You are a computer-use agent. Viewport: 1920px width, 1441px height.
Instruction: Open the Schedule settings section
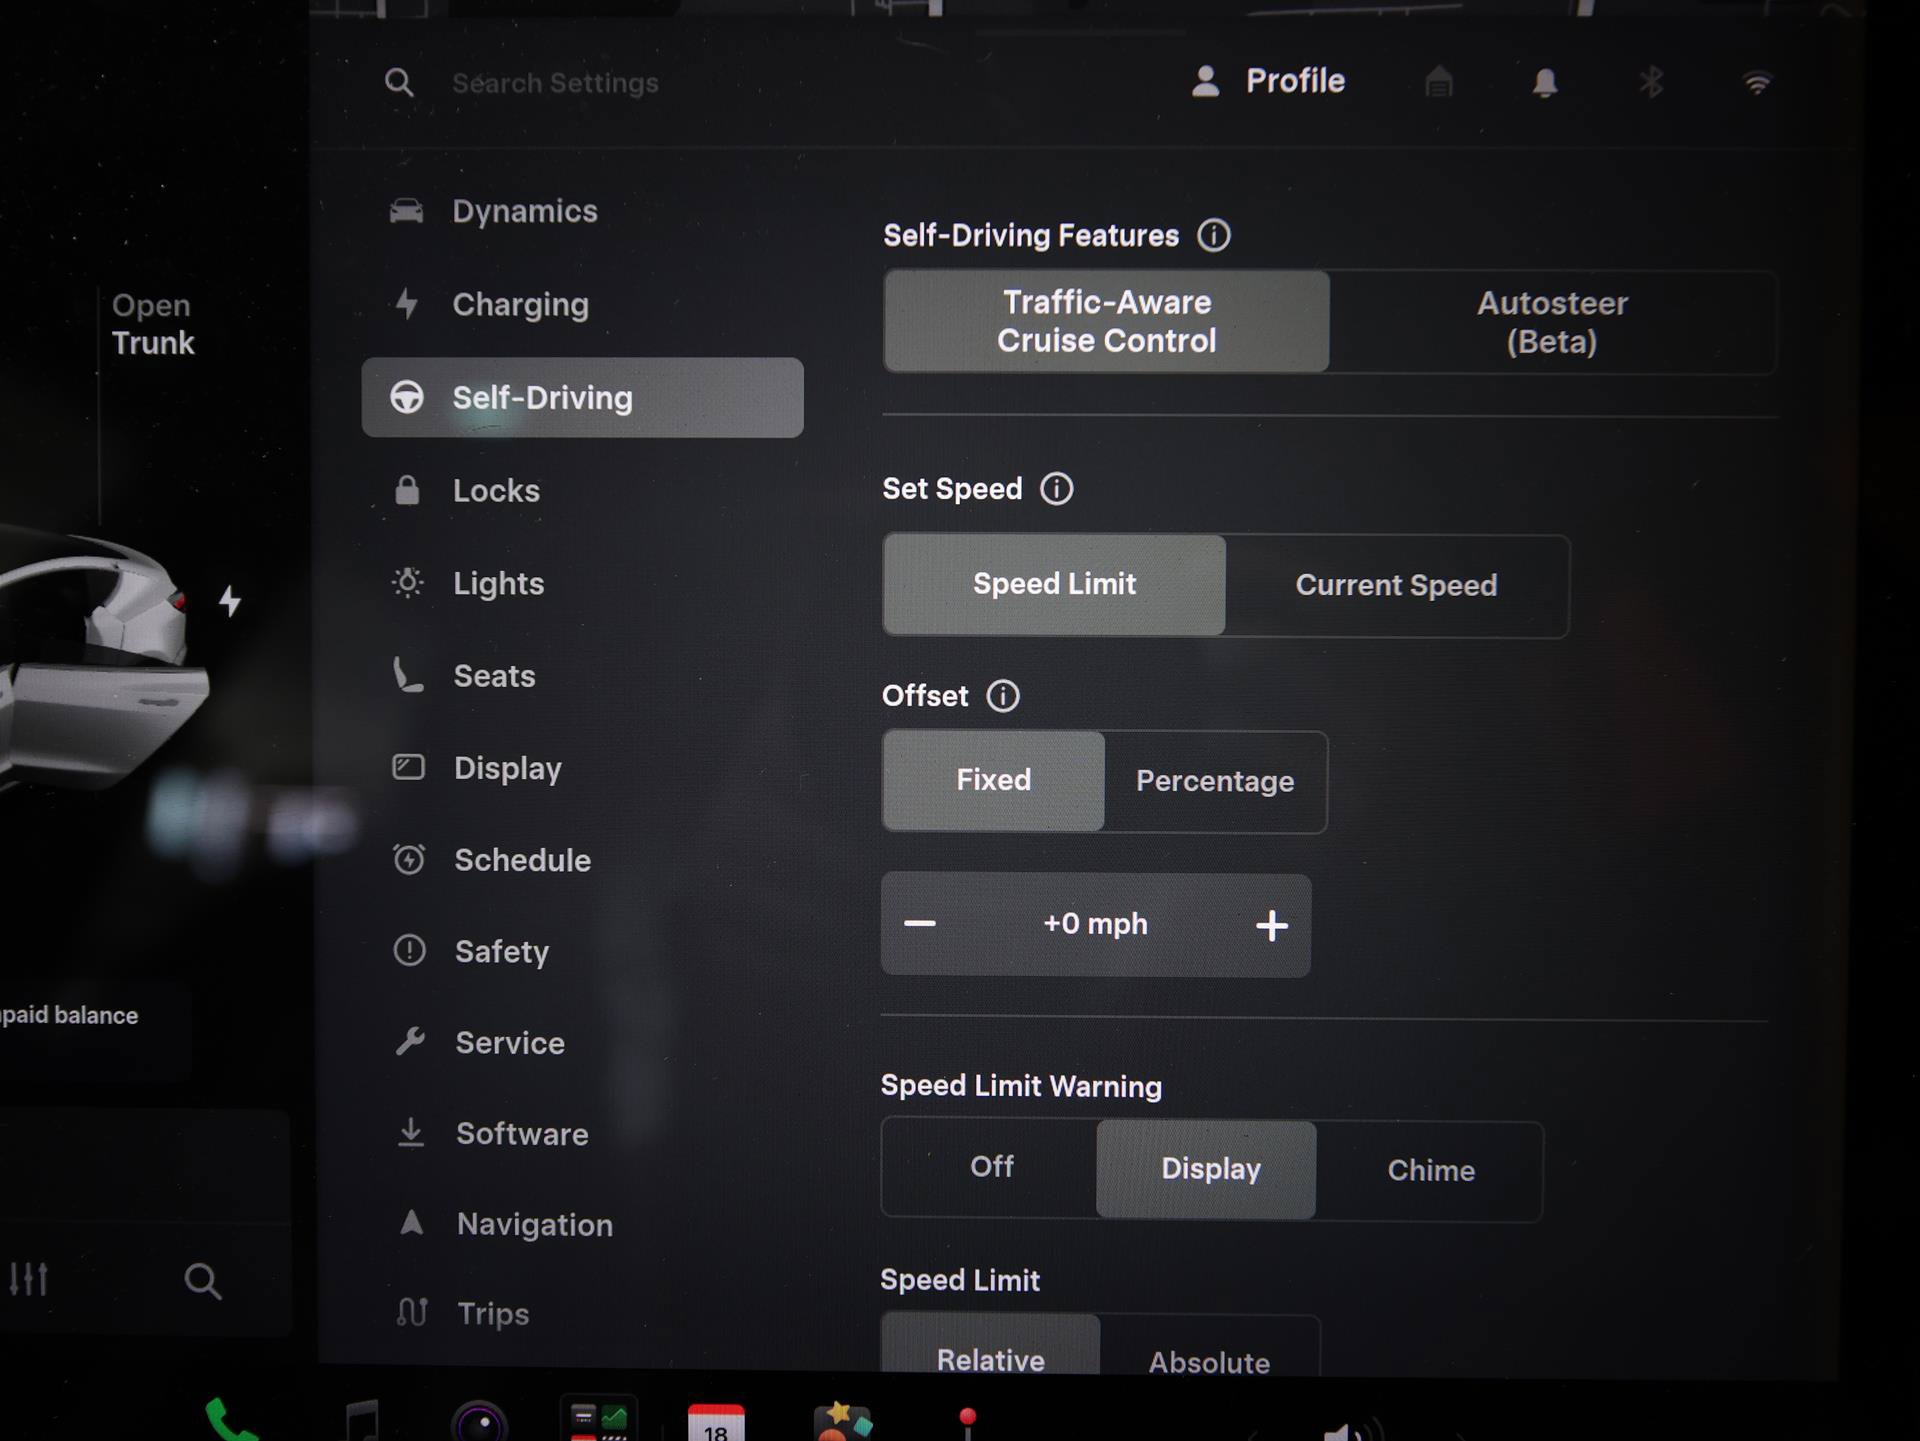[582, 860]
